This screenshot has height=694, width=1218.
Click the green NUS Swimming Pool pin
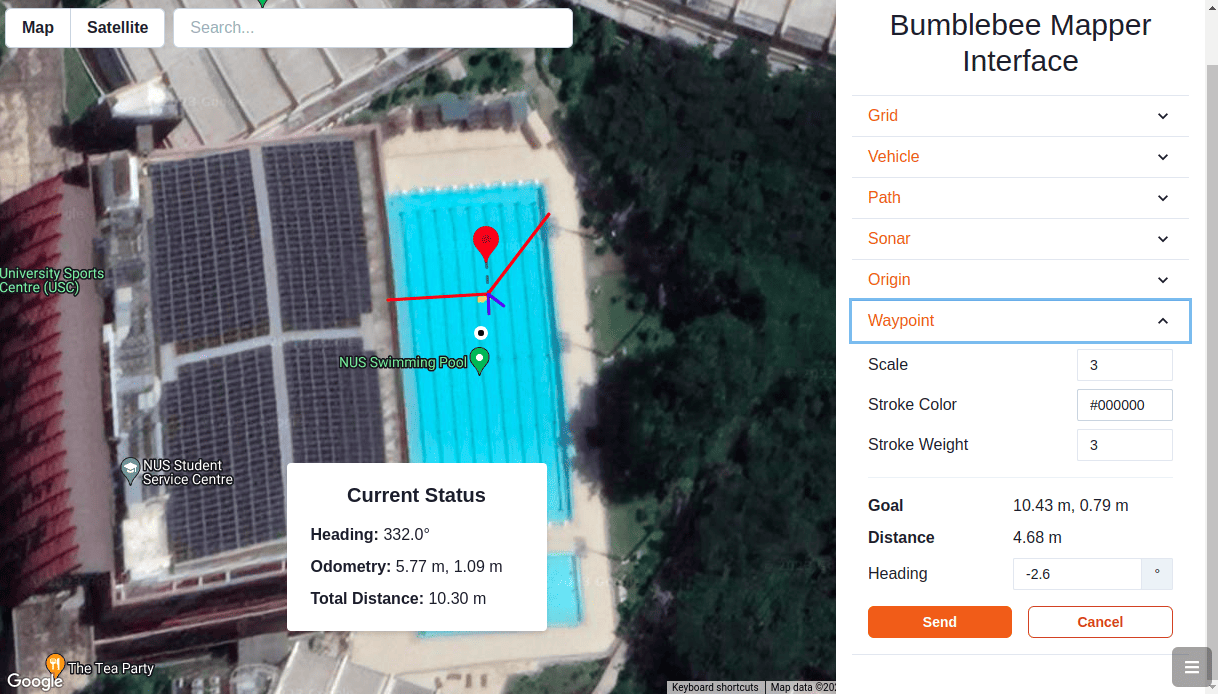(480, 359)
